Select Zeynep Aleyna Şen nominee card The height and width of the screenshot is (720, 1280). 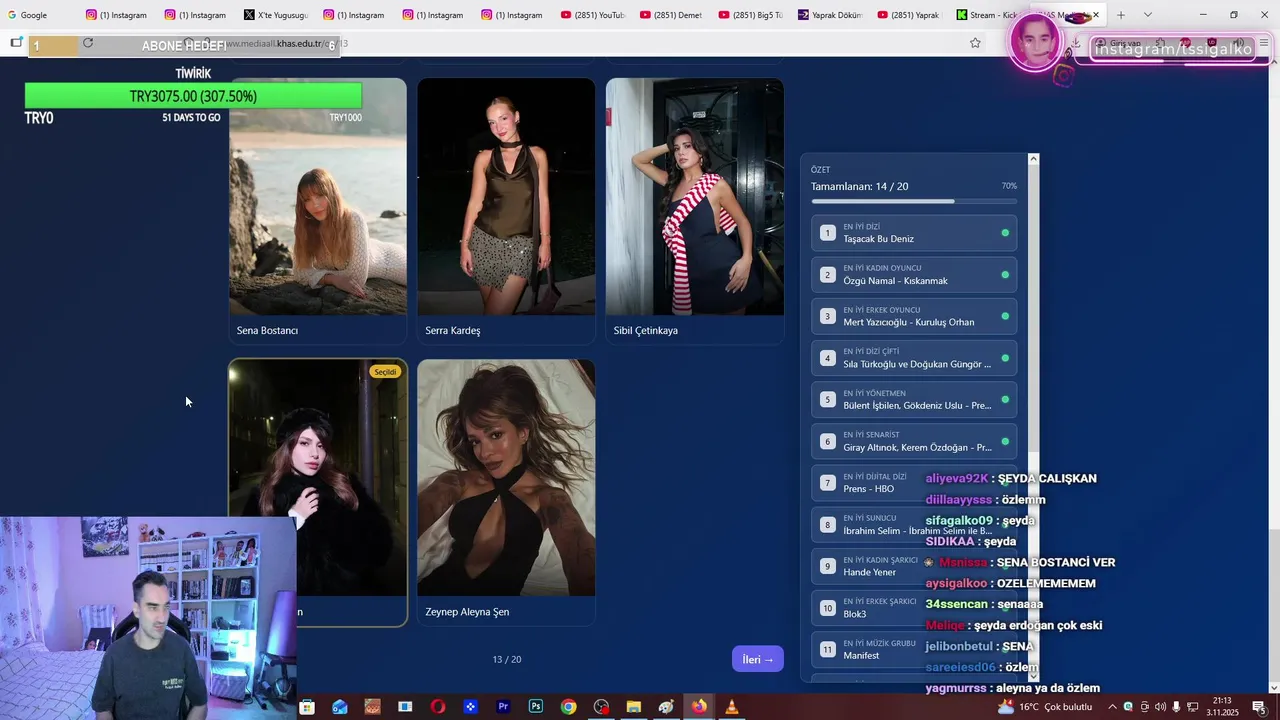pos(506,492)
